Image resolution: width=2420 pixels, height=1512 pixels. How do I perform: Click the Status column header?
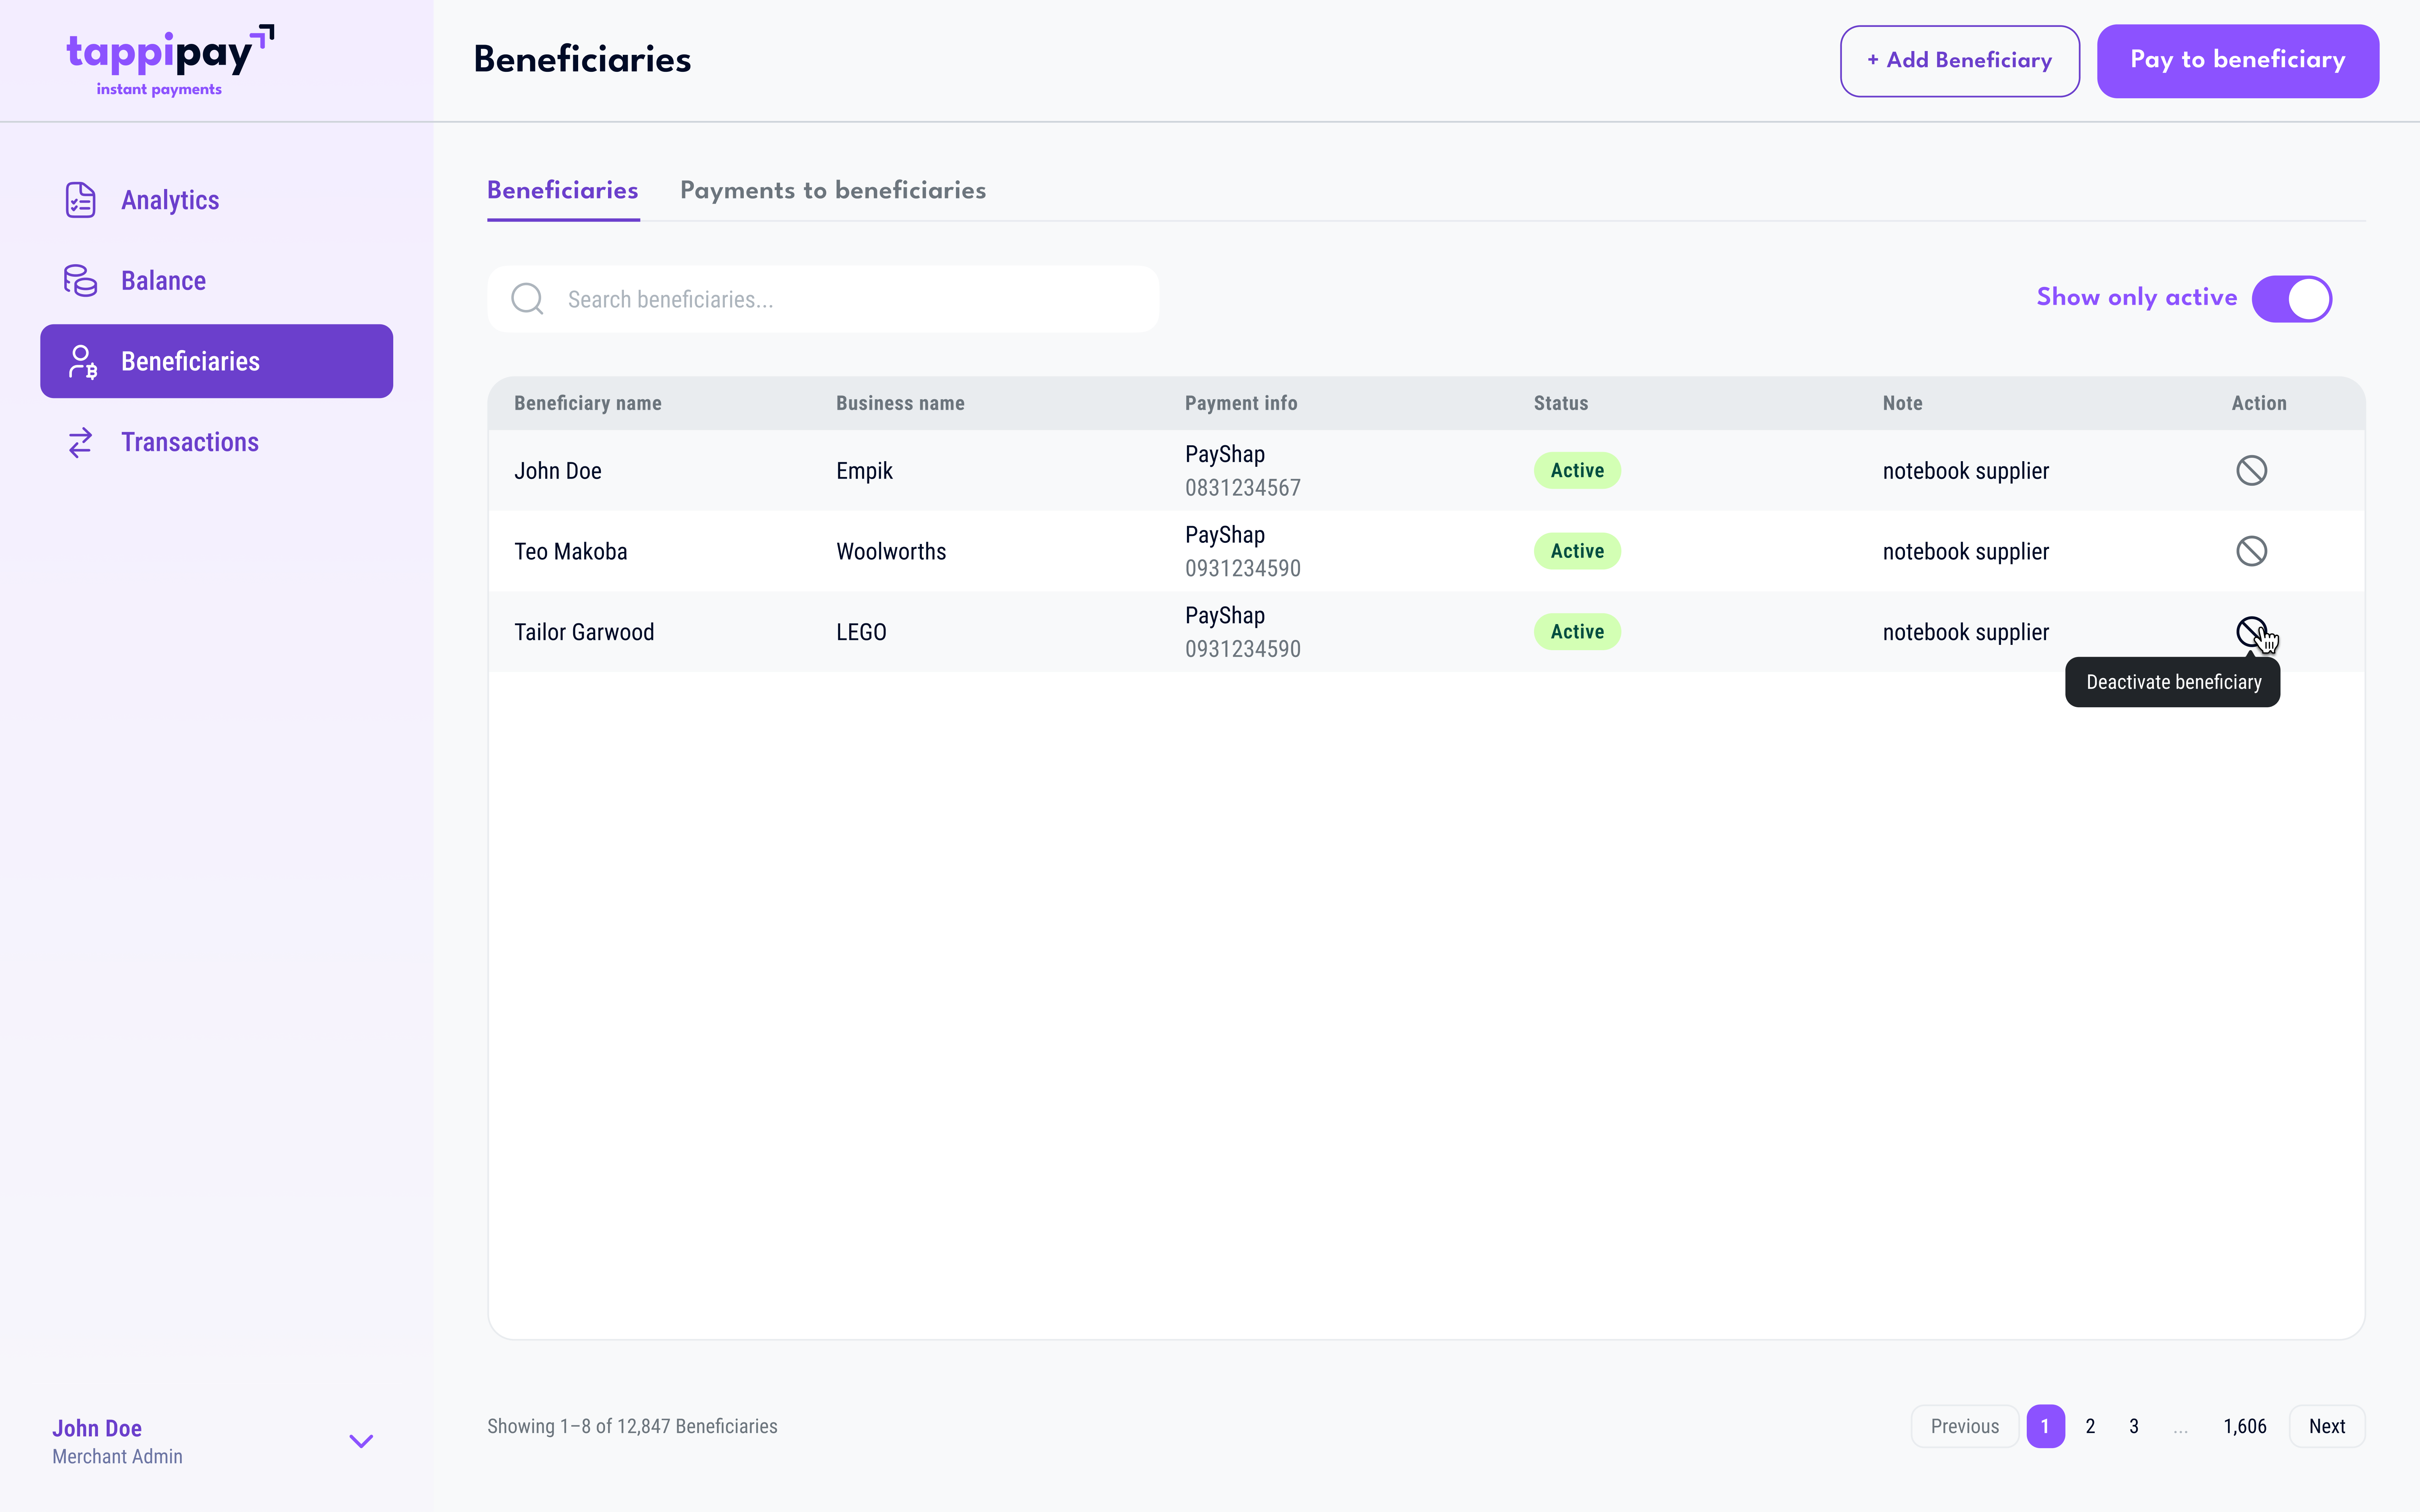(x=1560, y=403)
